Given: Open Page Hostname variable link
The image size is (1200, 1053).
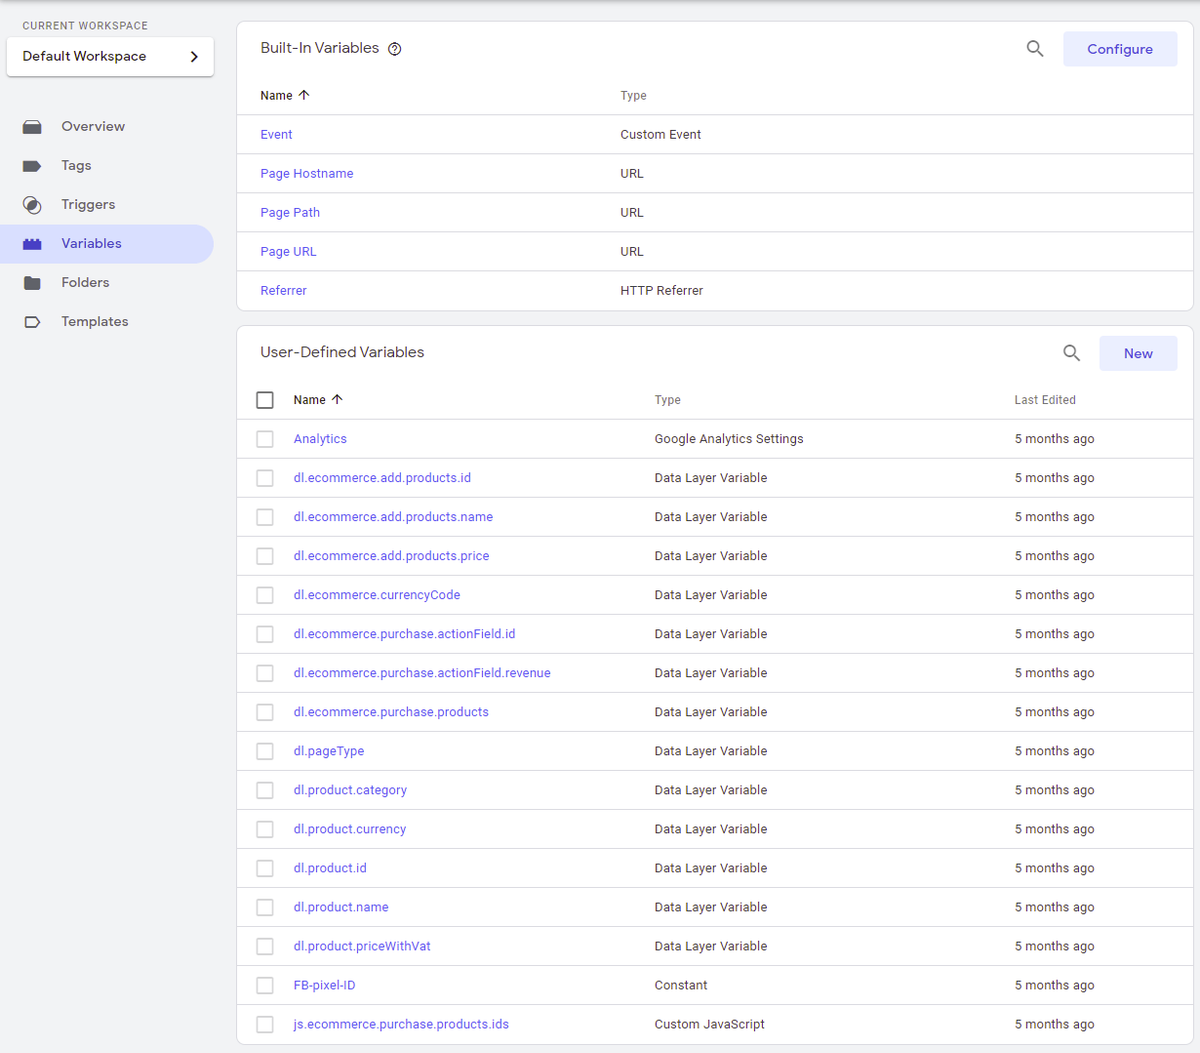Looking at the screenshot, I should [x=307, y=174].
